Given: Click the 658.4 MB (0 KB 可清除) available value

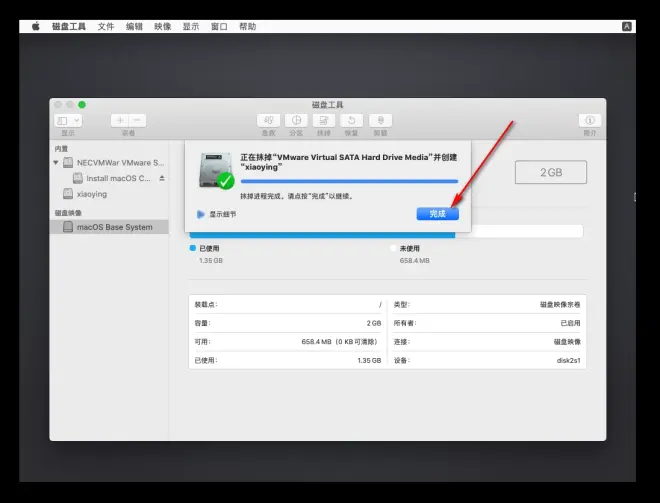Looking at the screenshot, I should 340,341.
